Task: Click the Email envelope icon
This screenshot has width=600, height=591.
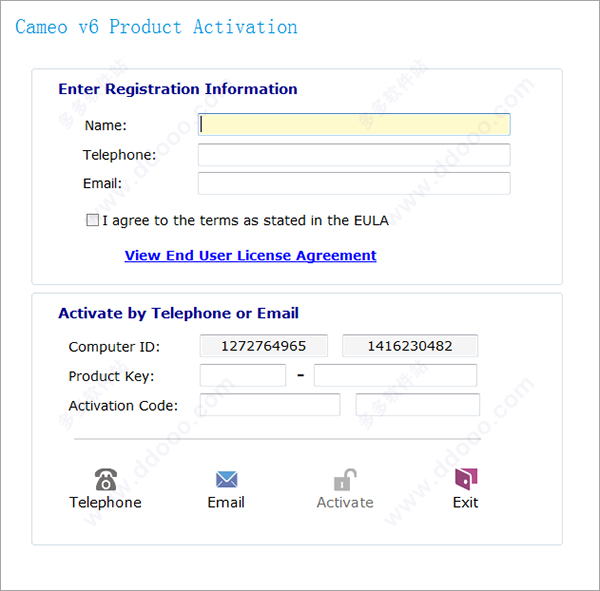Action: [x=227, y=479]
